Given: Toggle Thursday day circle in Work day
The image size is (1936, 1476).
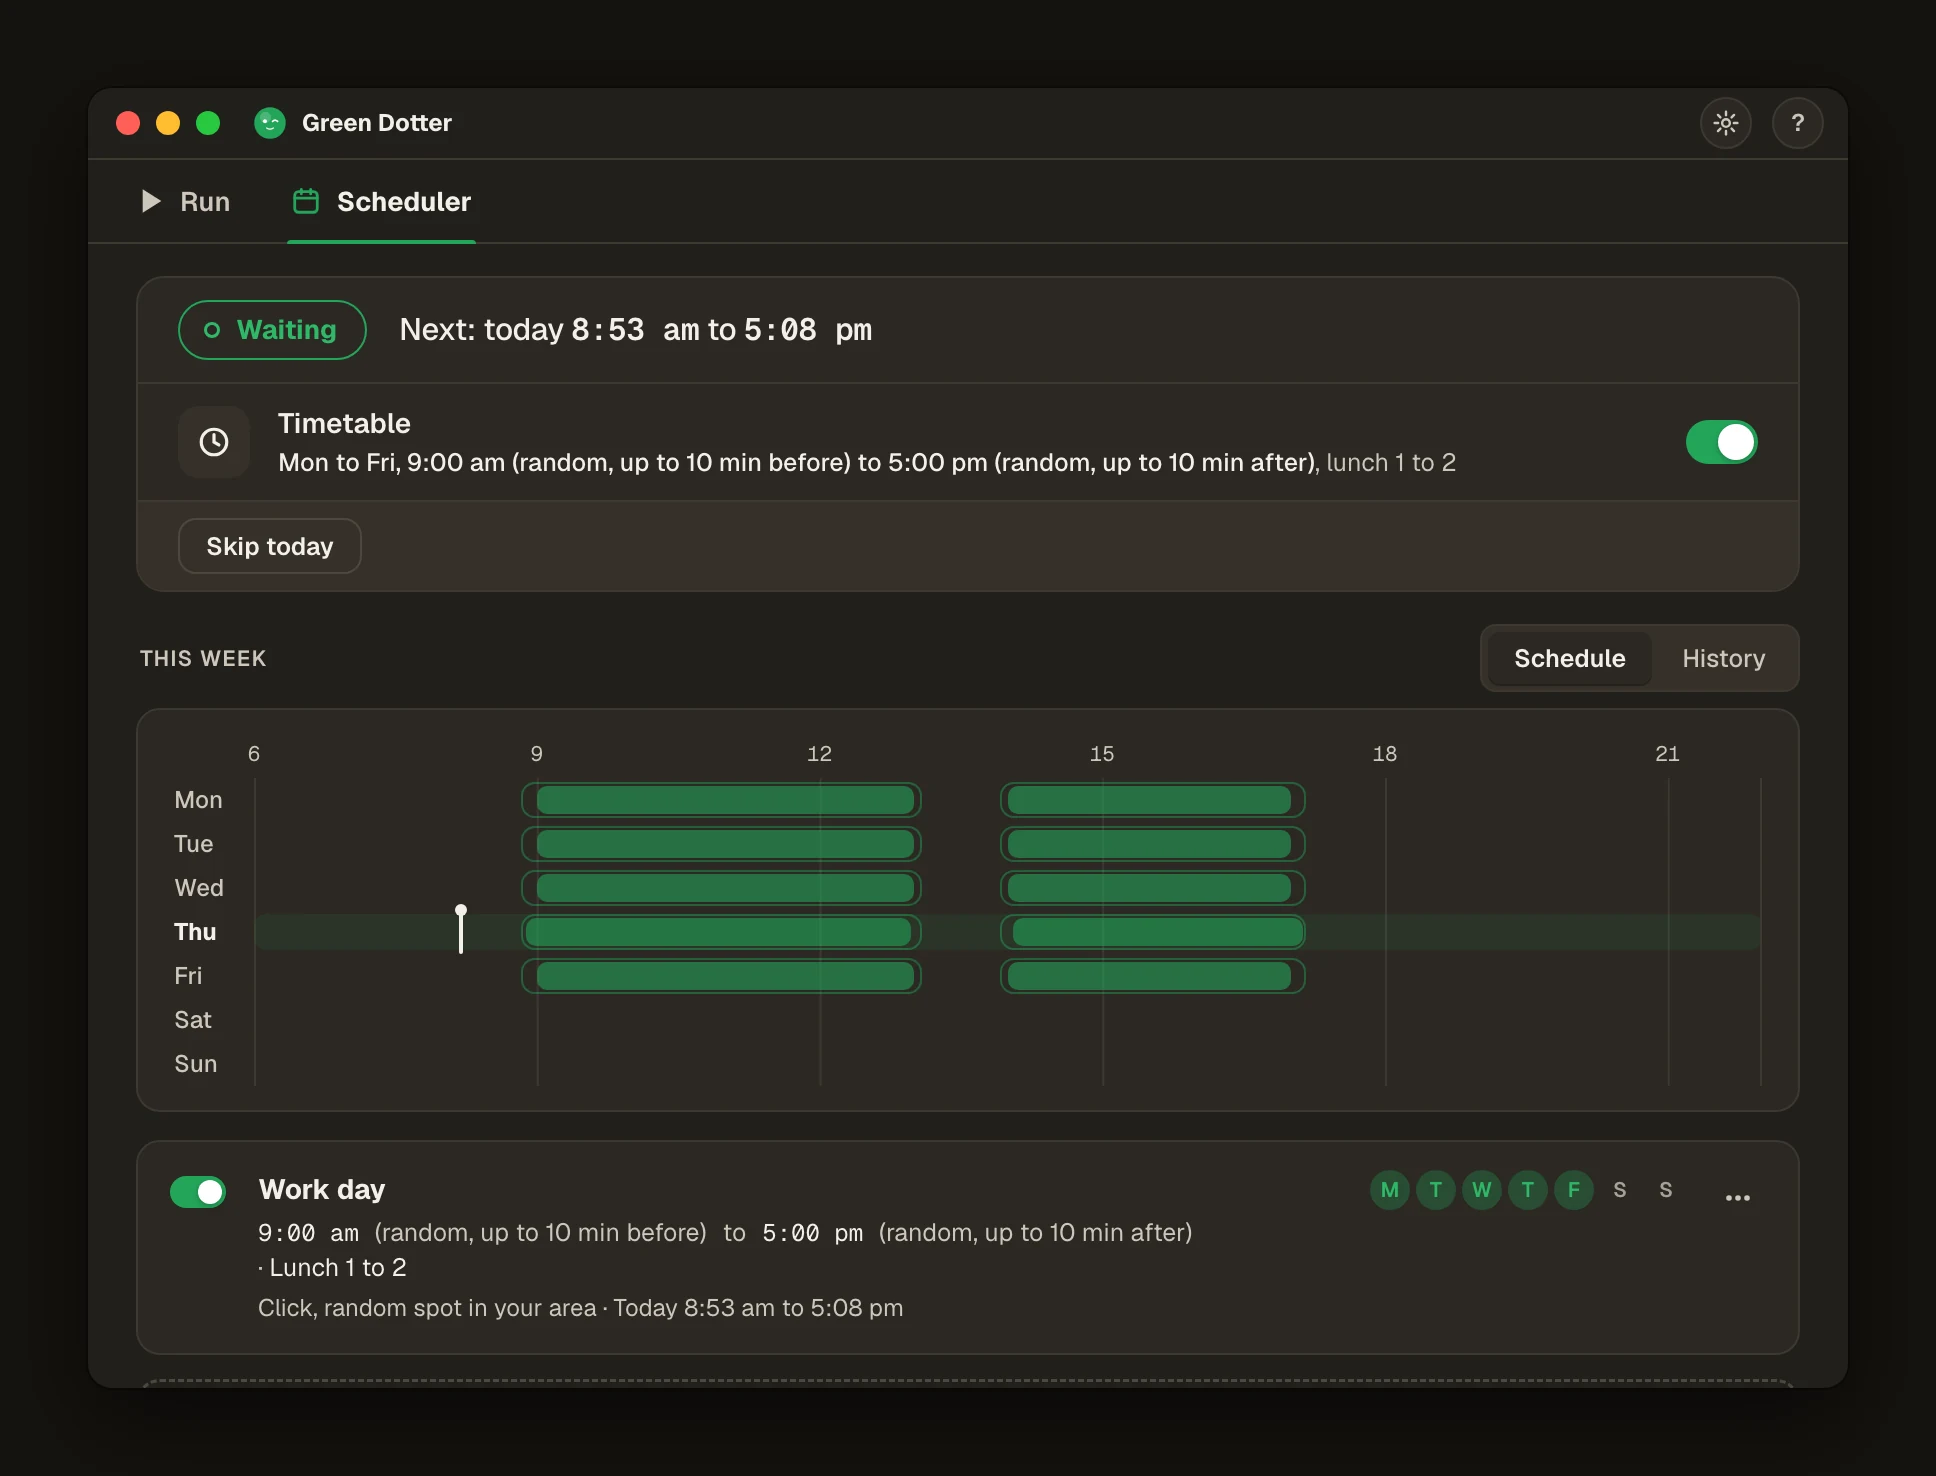Looking at the screenshot, I should (1528, 1190).
